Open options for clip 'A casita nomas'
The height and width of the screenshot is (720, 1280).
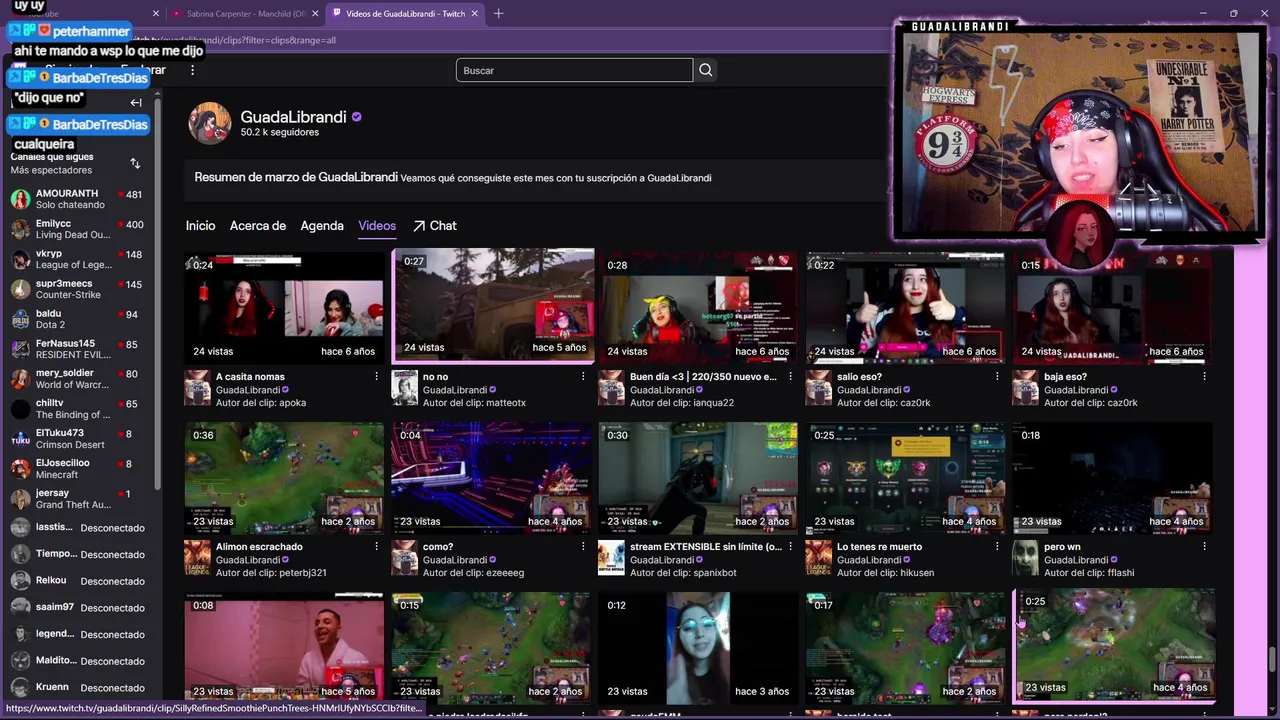[x=376, y=377]
